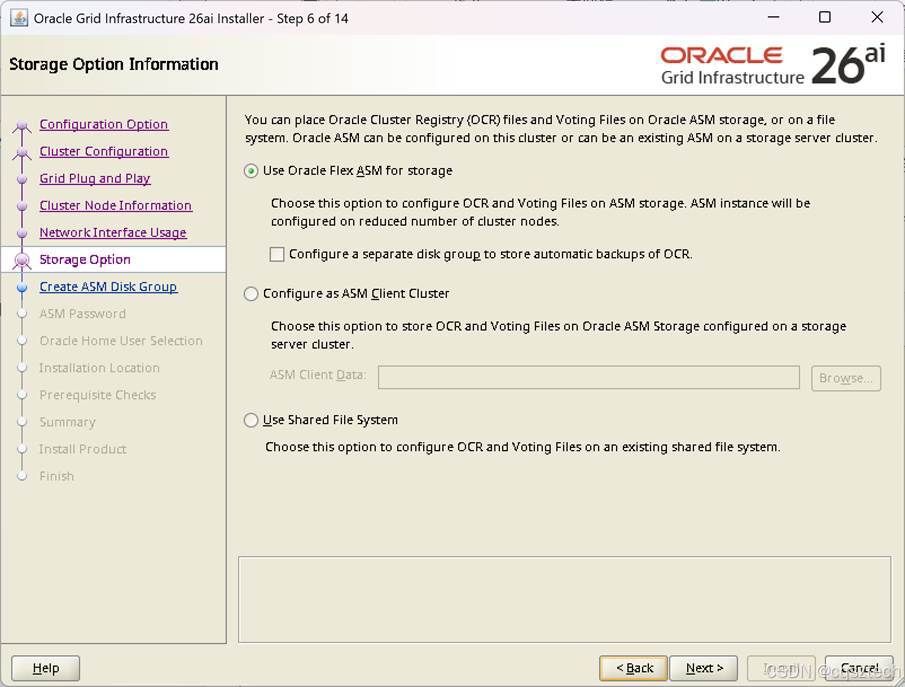This screenshot has width=905, height=687.
Task: Click the ASM Password step text
Action: [83, 314]
